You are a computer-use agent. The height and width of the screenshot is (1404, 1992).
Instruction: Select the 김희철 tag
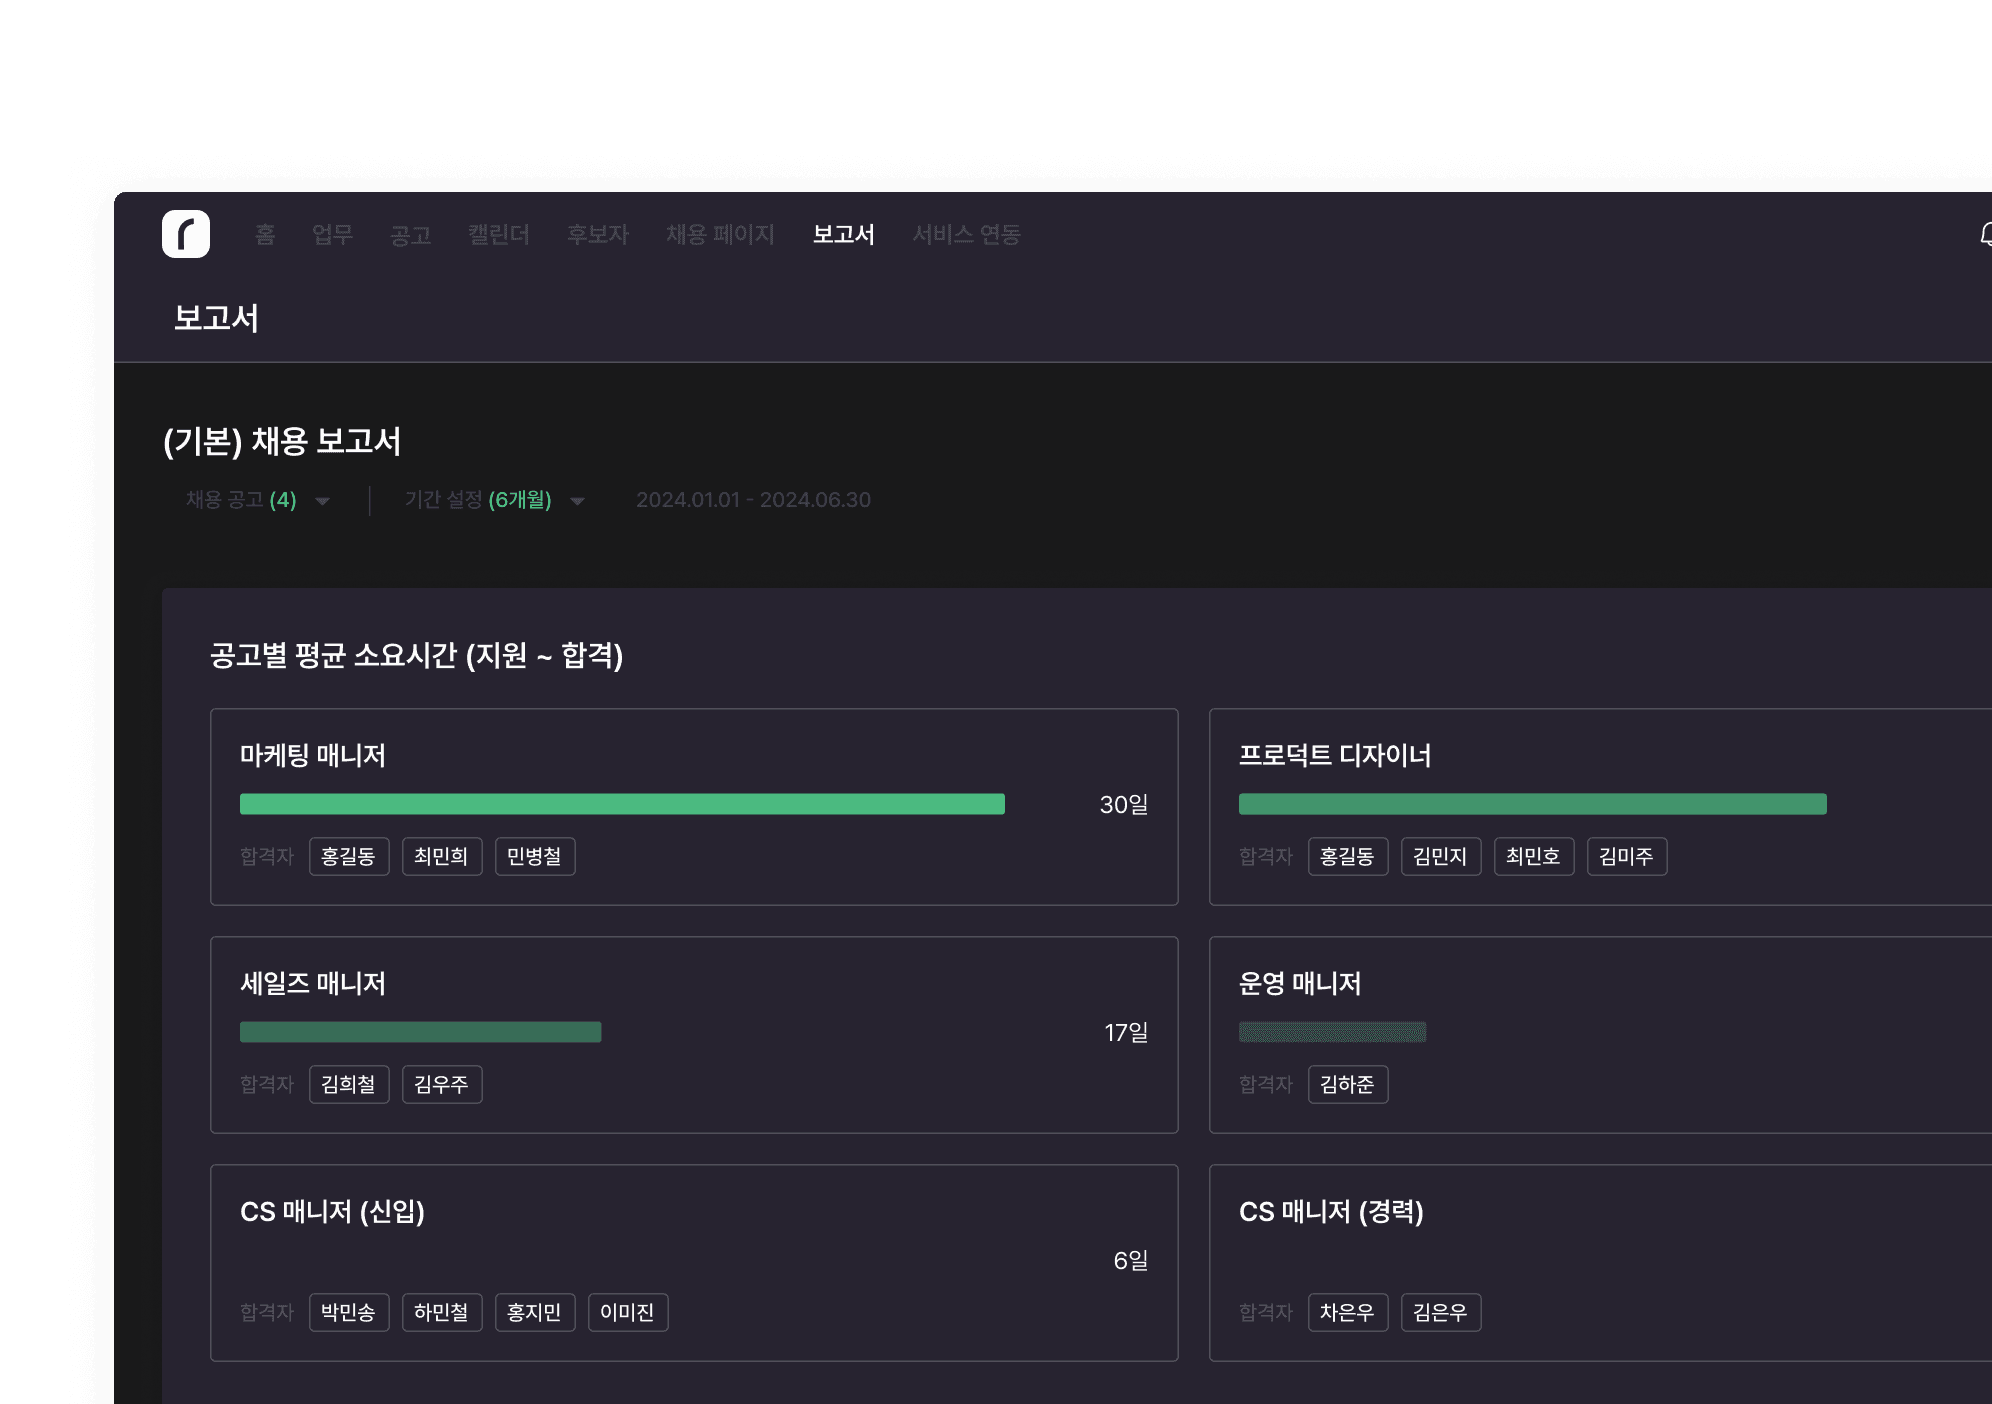coord(349,1084)
